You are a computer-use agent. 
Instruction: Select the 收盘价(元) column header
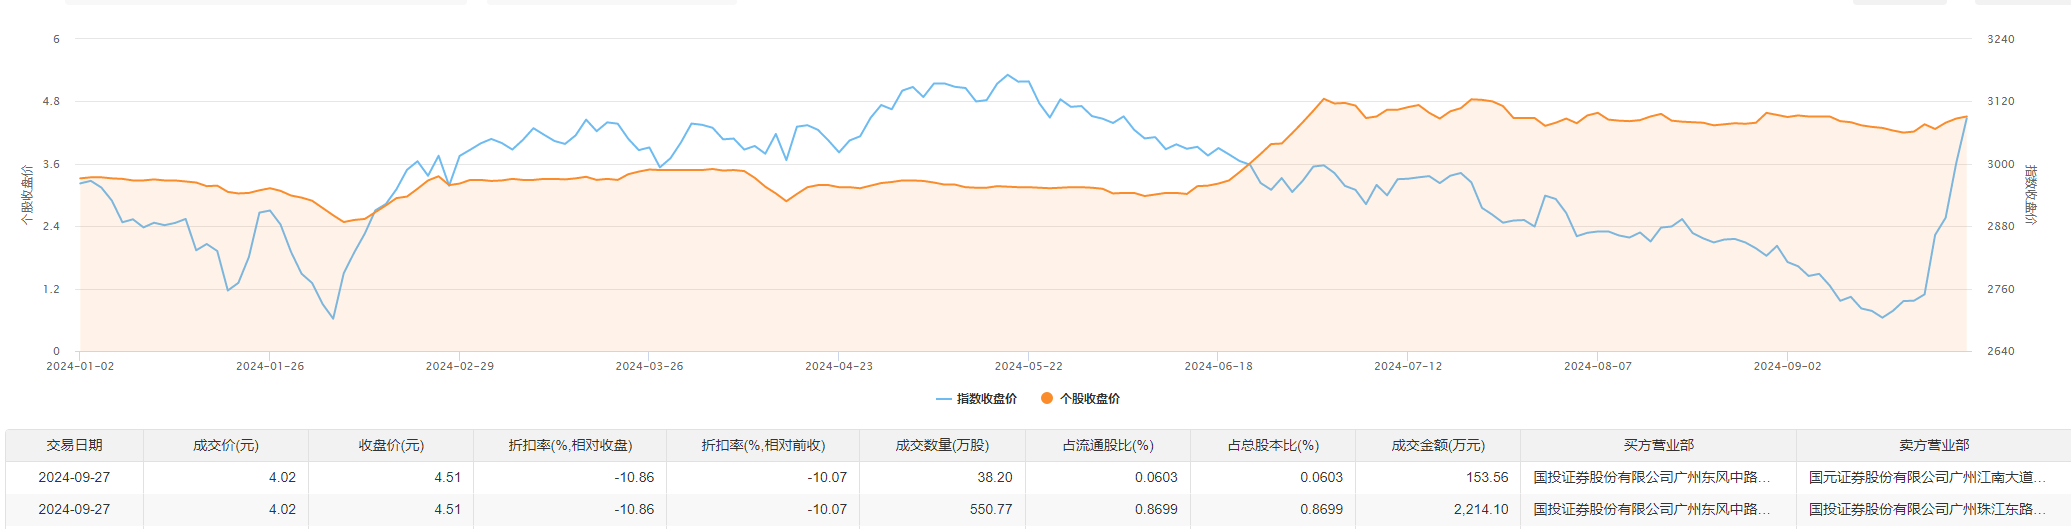pyautogui.click(x=391, y=446)
